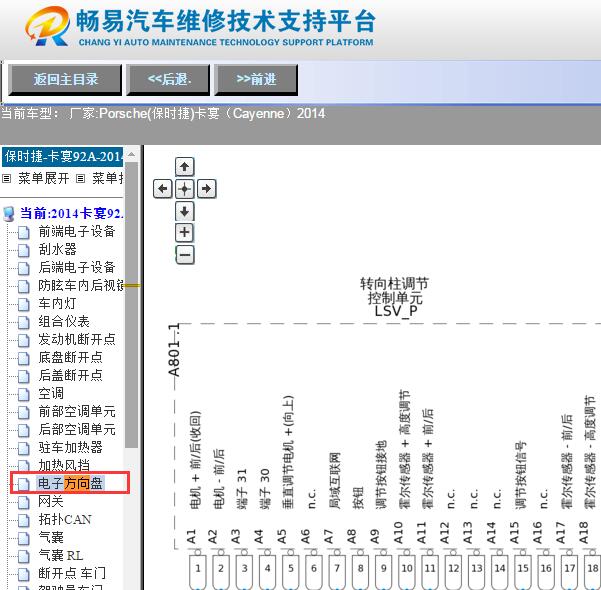This screenshot has width=601, height=590.
Task: Click connector pin 1 in diagram
Action: 198,571
